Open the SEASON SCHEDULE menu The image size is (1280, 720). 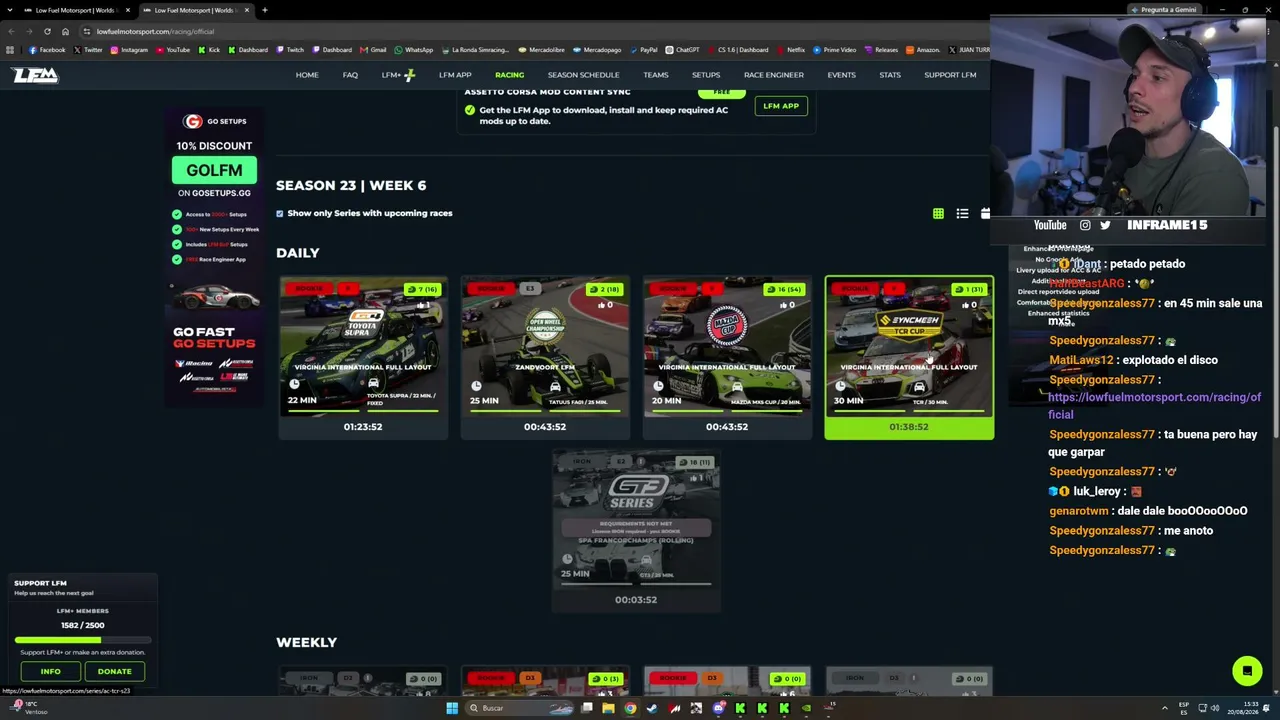point(583,75)
